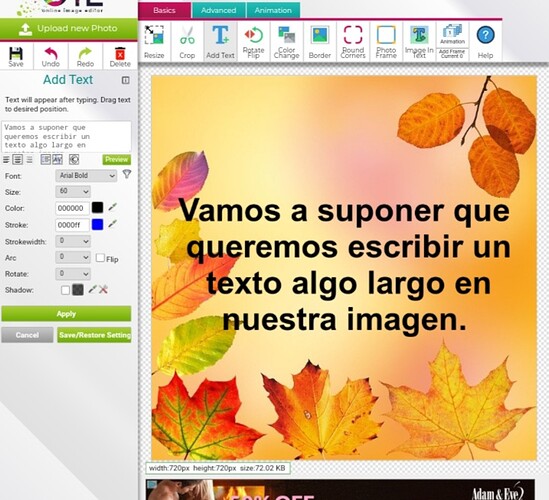Open the Animation tool icon
549x500 pixels.
click(x=452, y=34)
